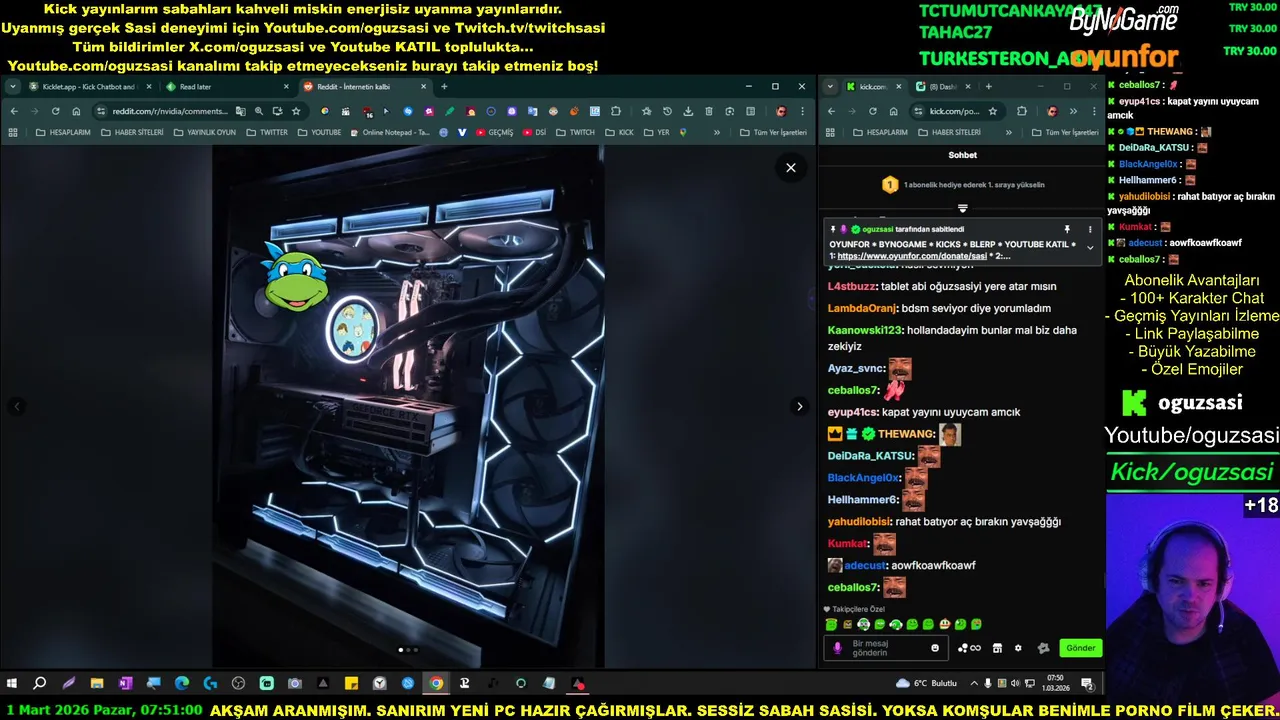
Task: Click the Sohbet chat header
Action: click(962, 155)
